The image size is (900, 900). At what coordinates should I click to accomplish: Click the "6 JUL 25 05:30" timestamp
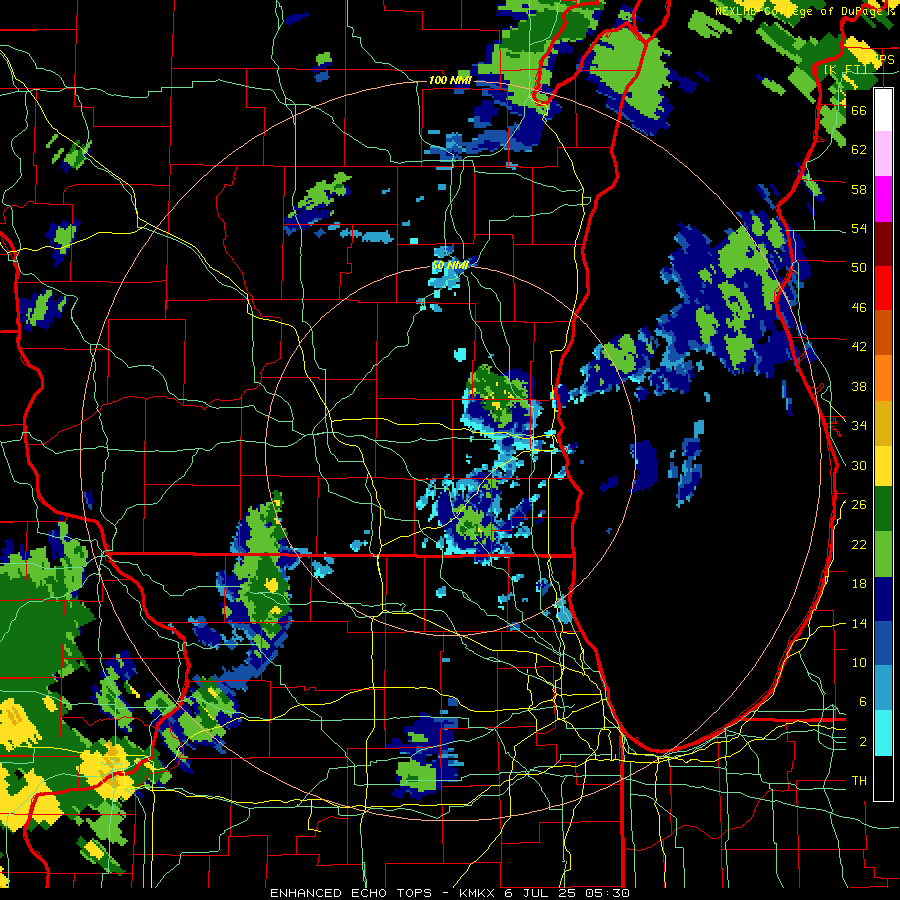coord(567,893)
